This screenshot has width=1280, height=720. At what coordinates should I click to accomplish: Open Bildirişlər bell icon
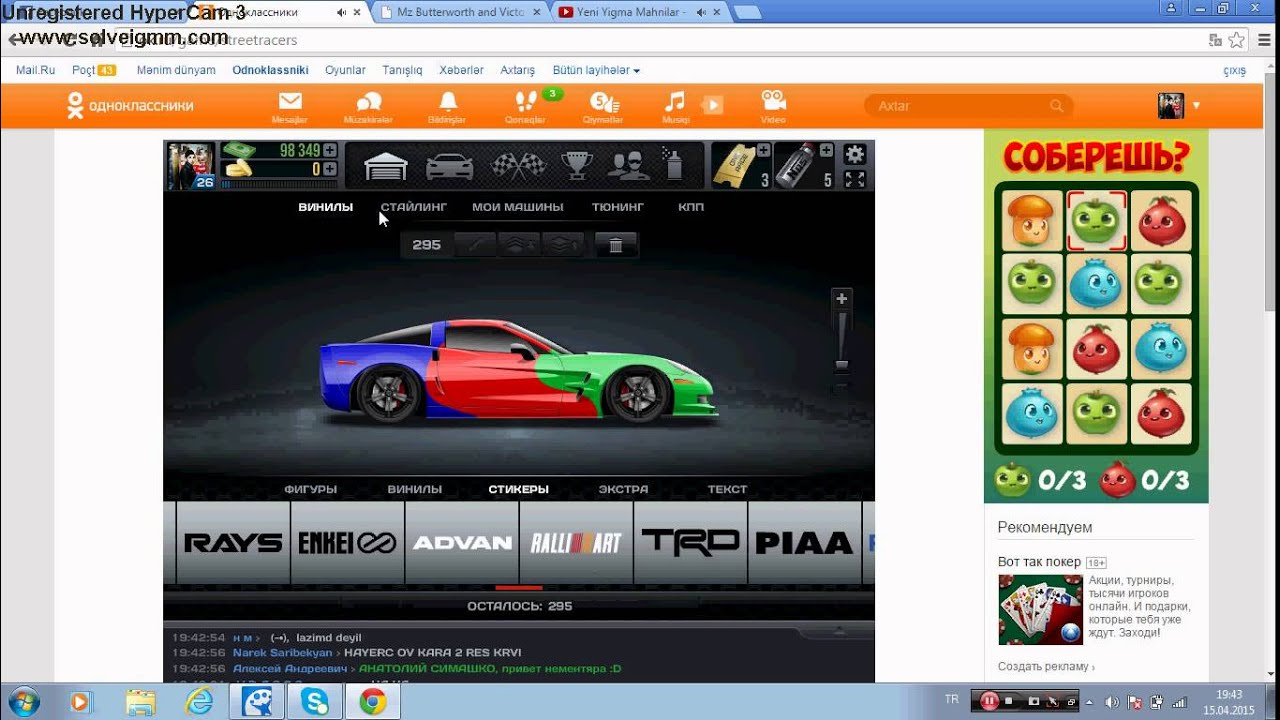[x=447, y=106]
